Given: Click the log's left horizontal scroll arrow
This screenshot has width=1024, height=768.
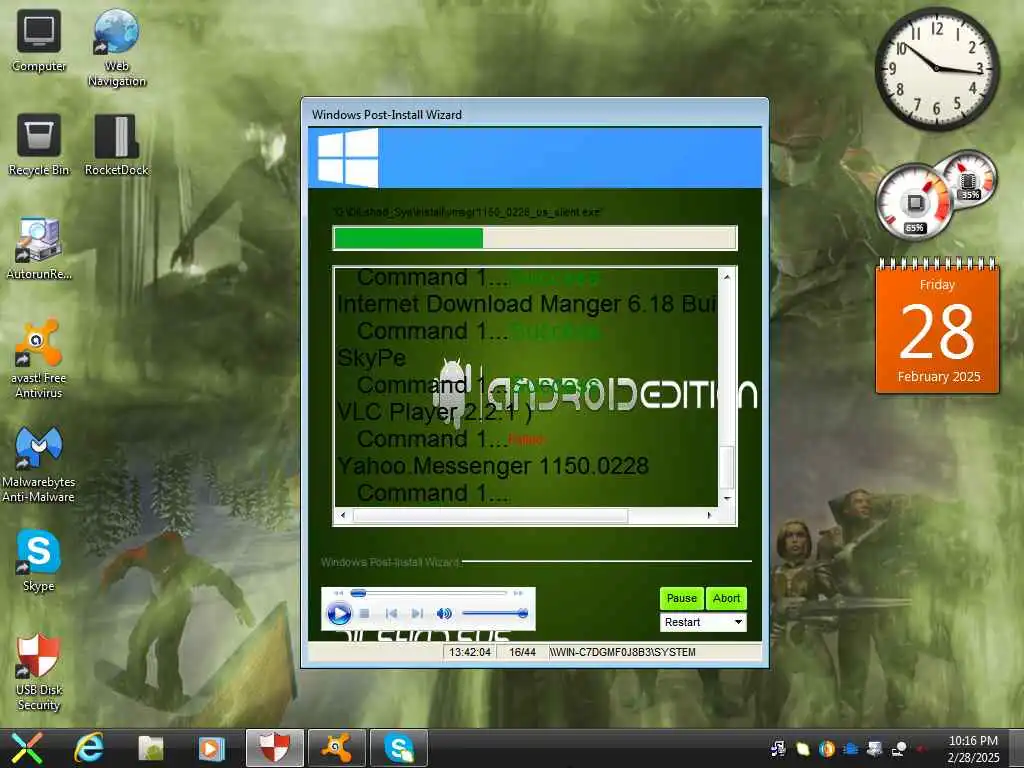Looking at the screenshot, I should pos(343,516).
